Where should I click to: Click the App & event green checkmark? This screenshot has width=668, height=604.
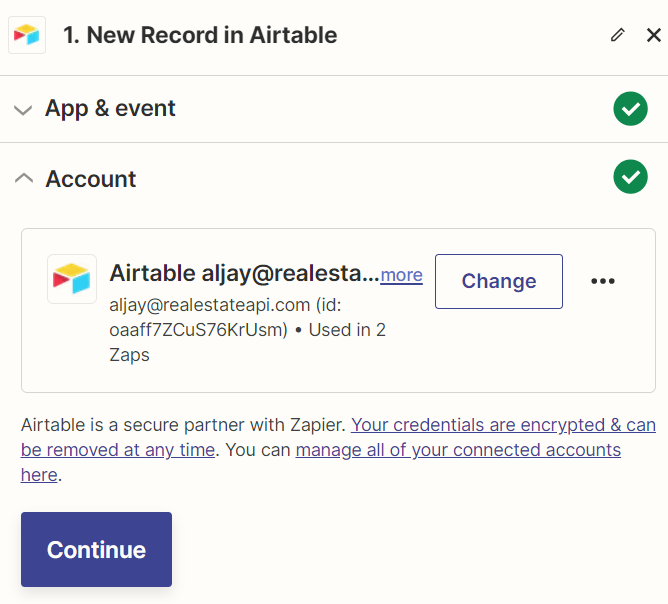(x=631, y=109)
